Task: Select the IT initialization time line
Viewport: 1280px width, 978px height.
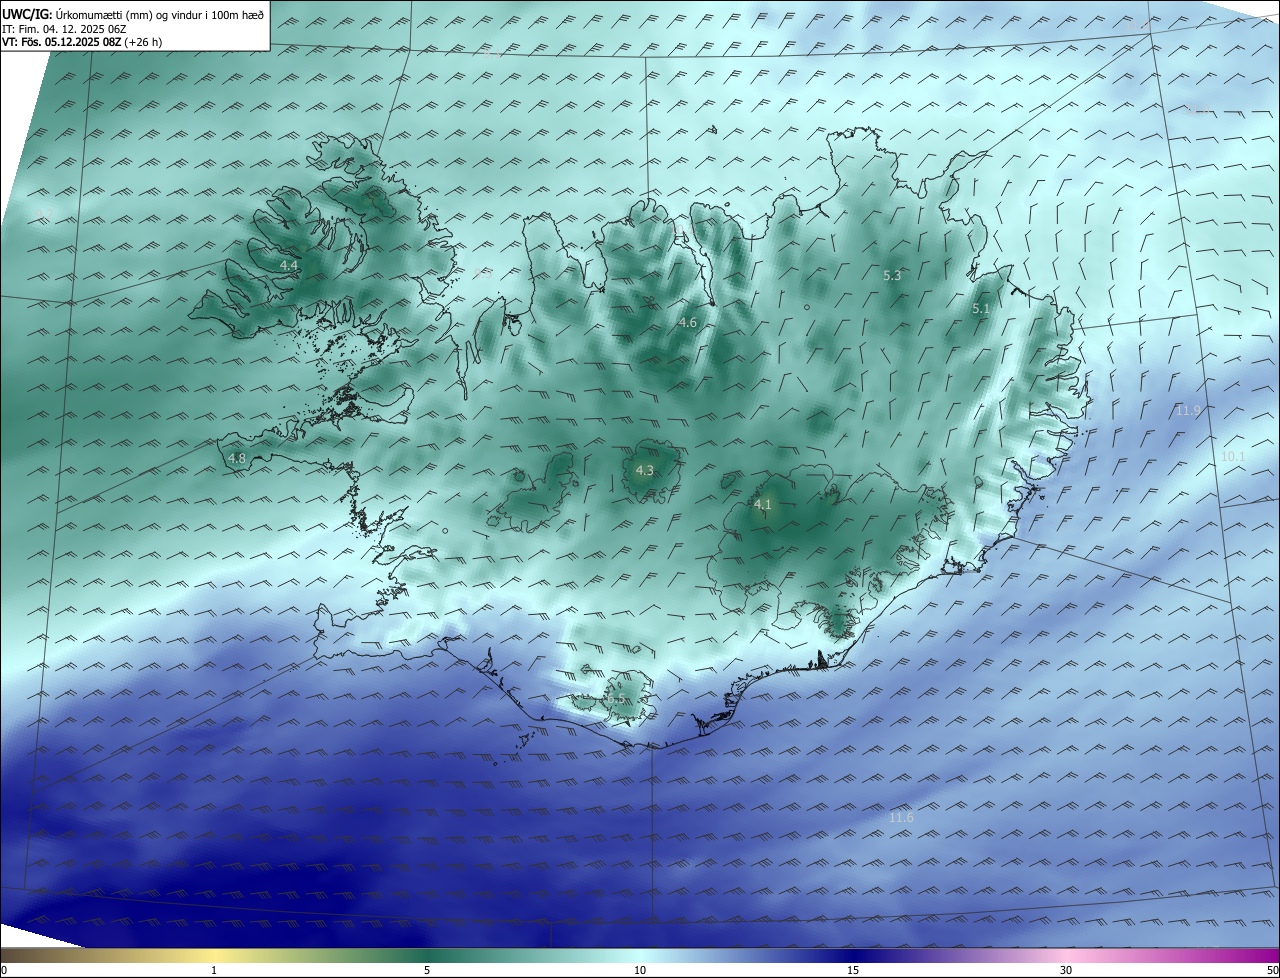Action: click(65, 29)
